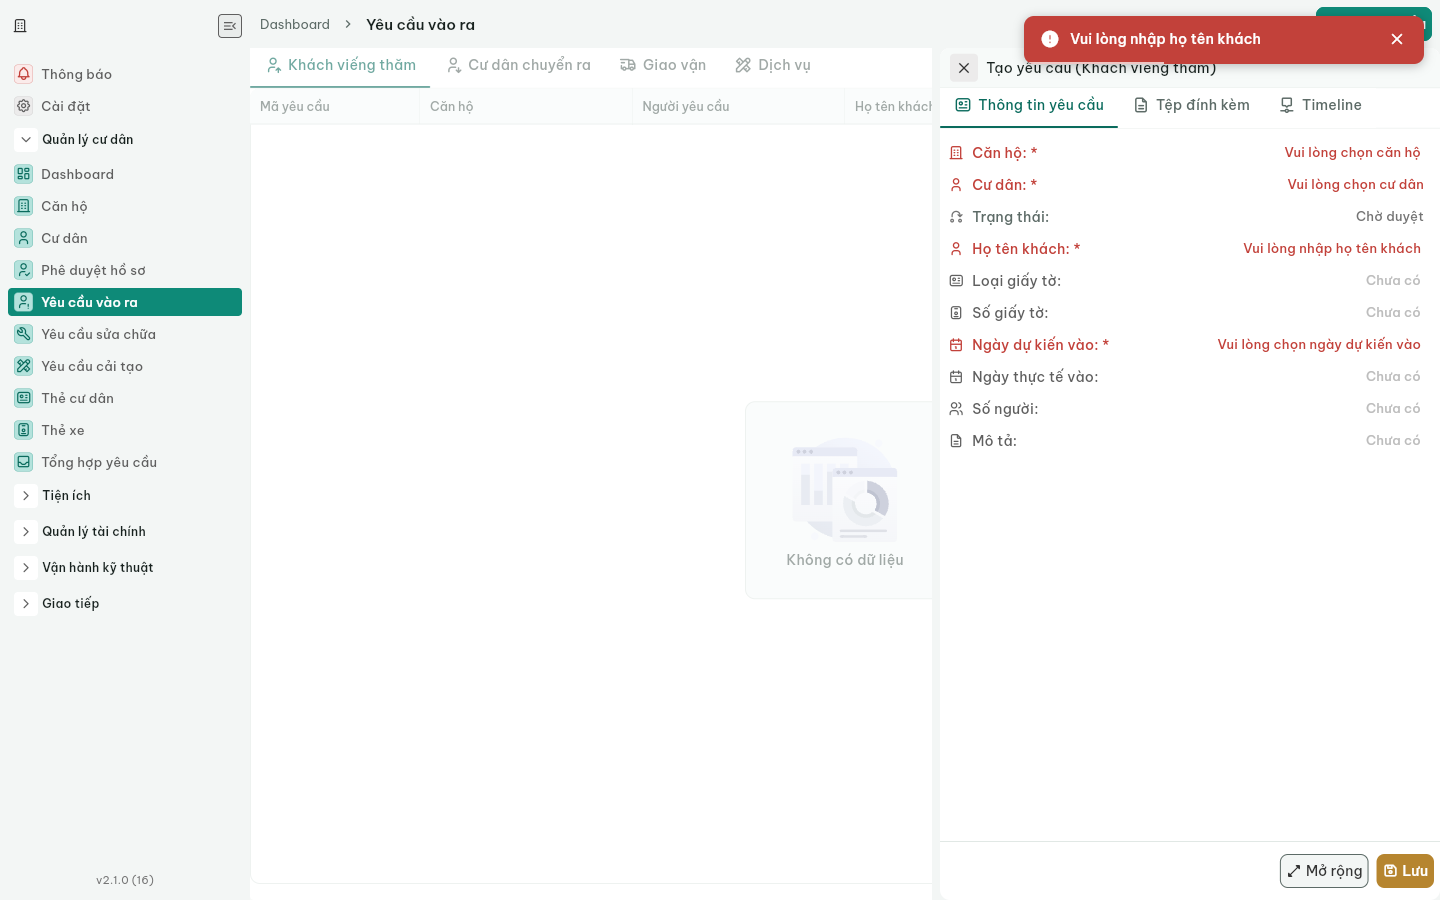Open Căn hộ sidebar item
1440x900 pixels.
(x=125, y=206)
